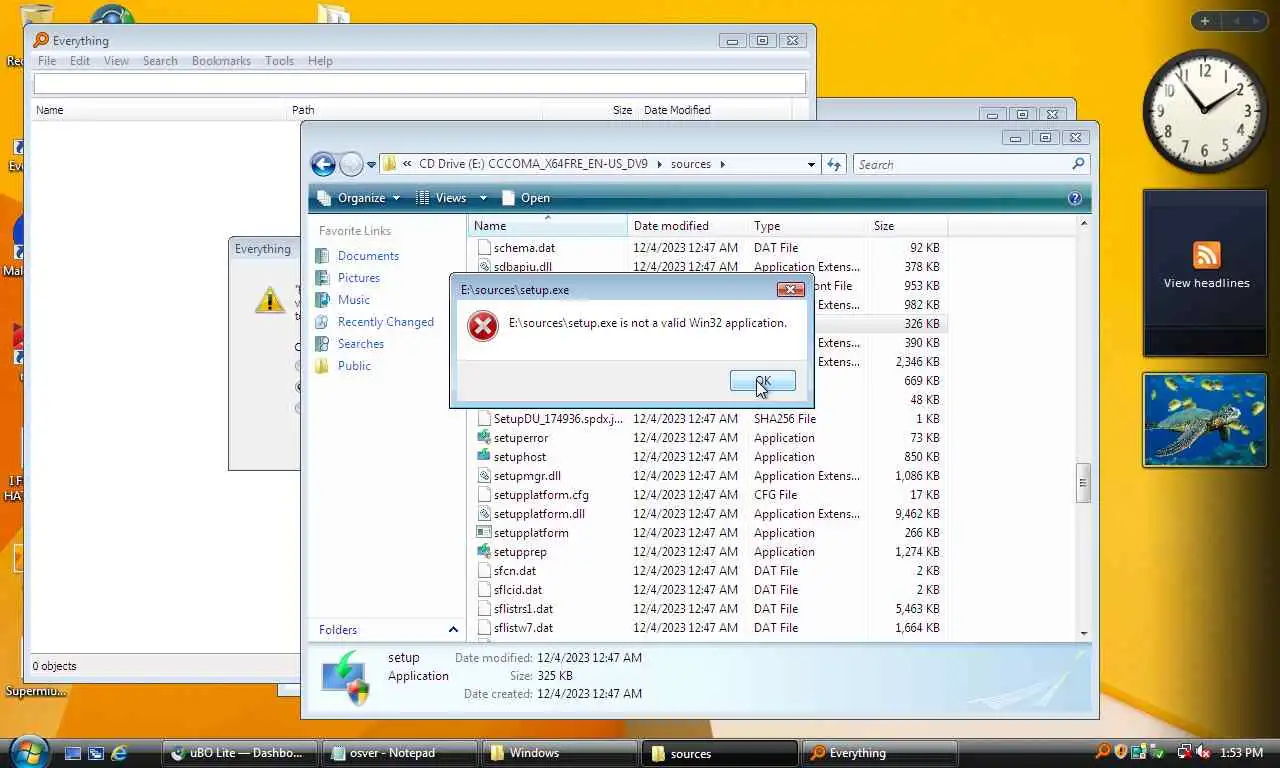Go back with the Explorer Back arrow

pyautogui.click(x=322, y=164)
